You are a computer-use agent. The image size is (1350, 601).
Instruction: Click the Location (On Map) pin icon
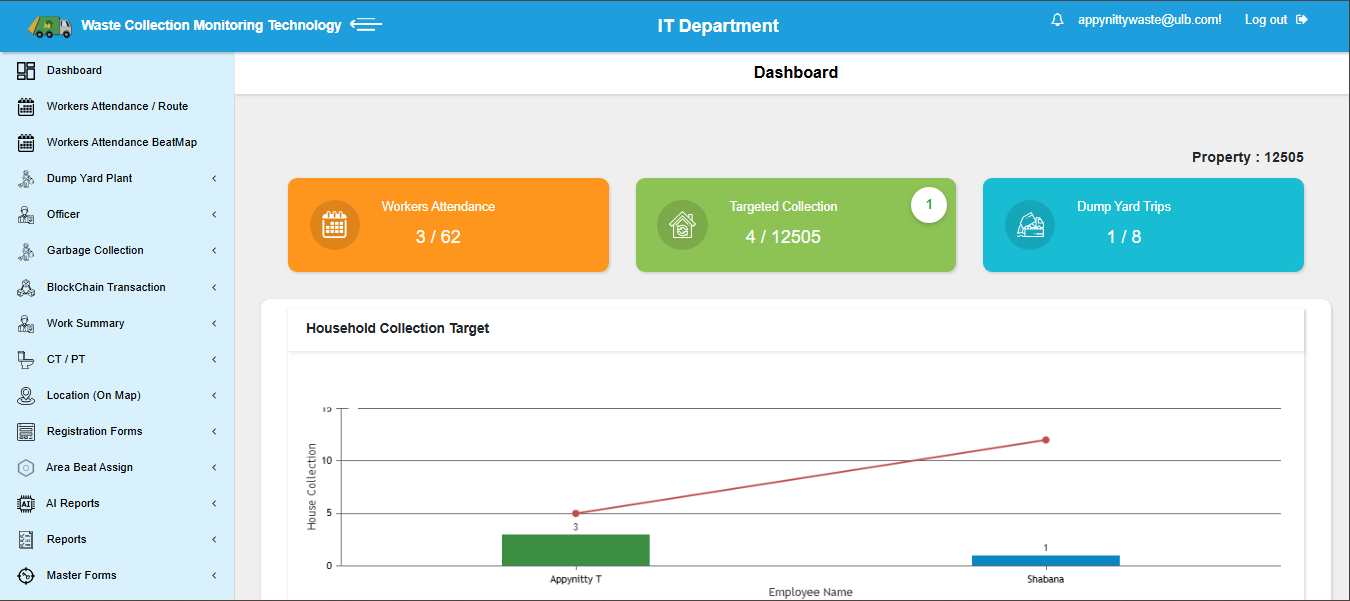(x=27, y=396)
